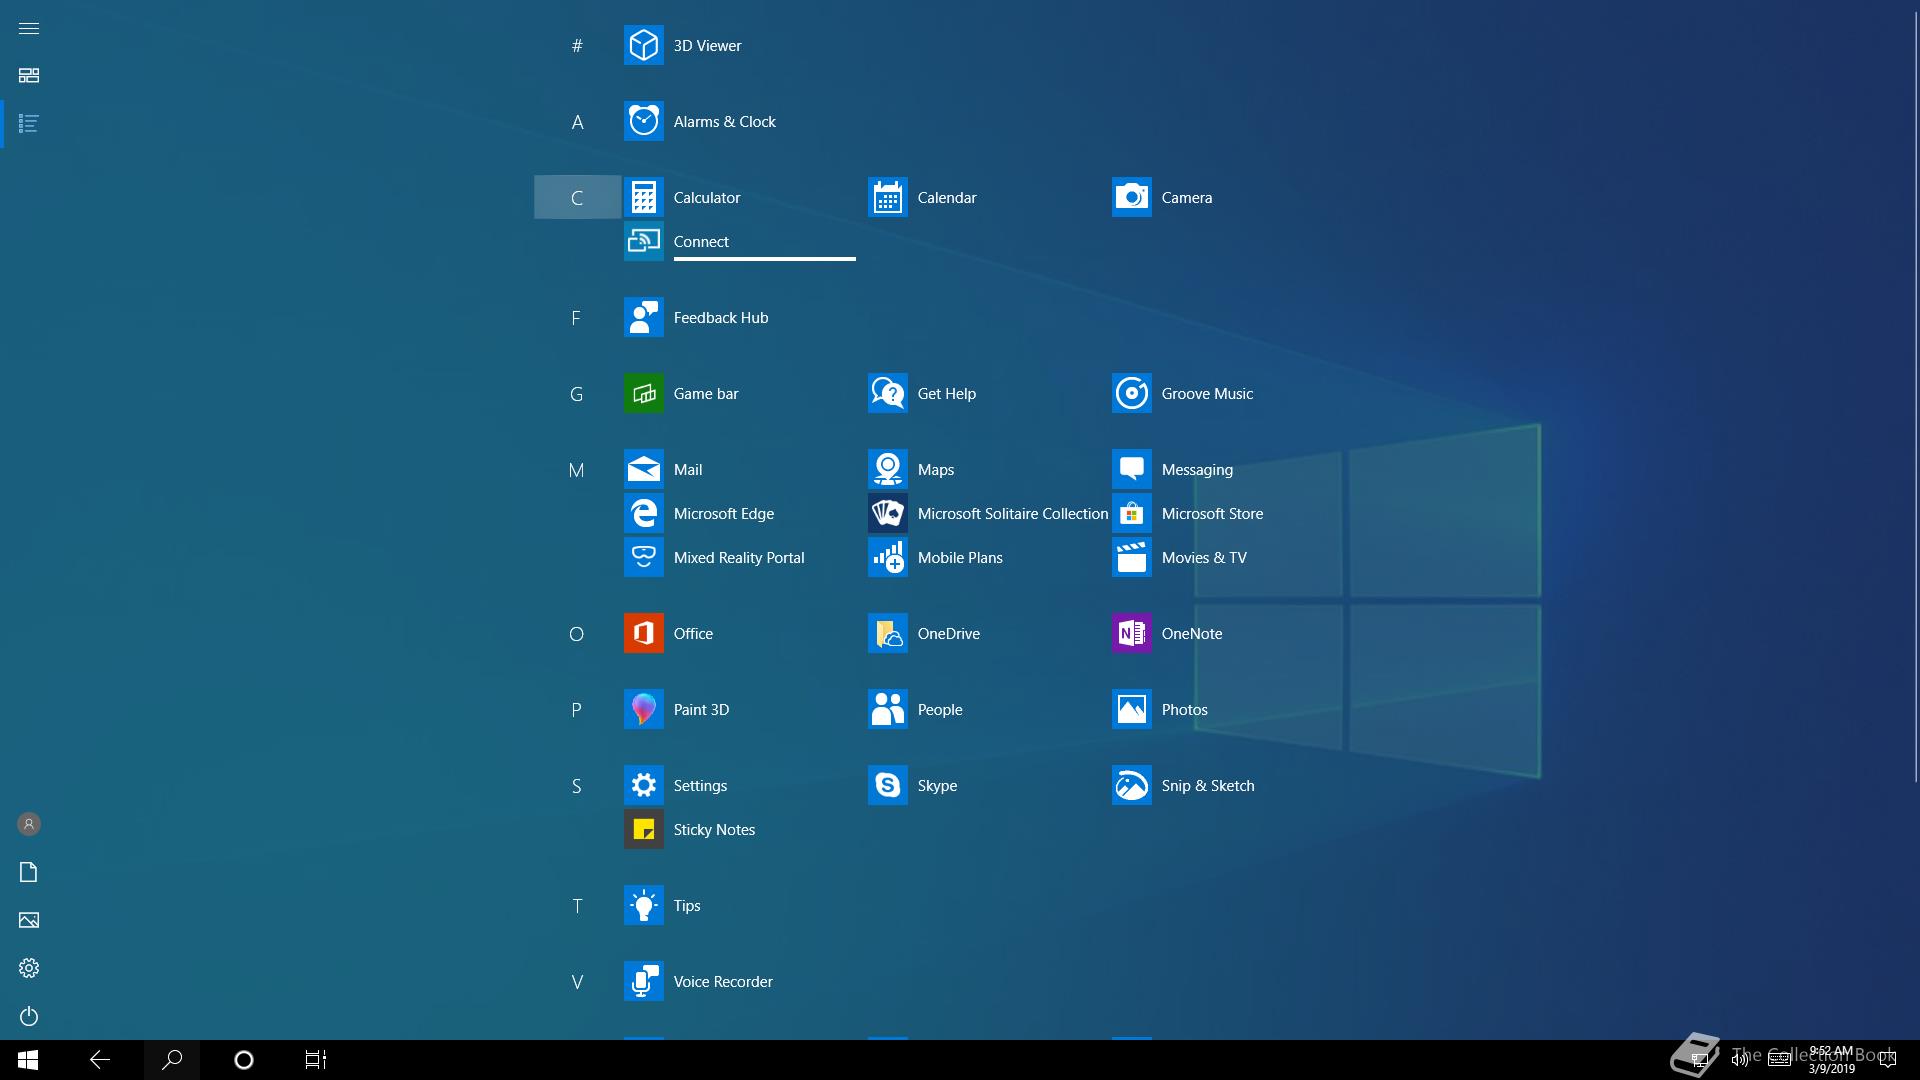Open Documents from the sidebar

point(29,872)
